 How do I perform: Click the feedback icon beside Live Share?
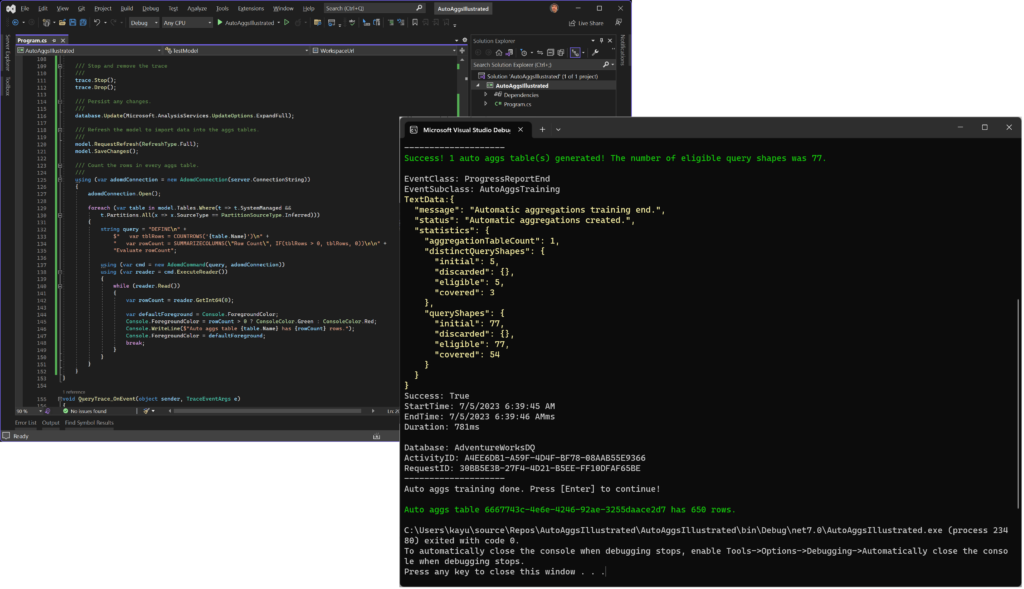(618, 23)
